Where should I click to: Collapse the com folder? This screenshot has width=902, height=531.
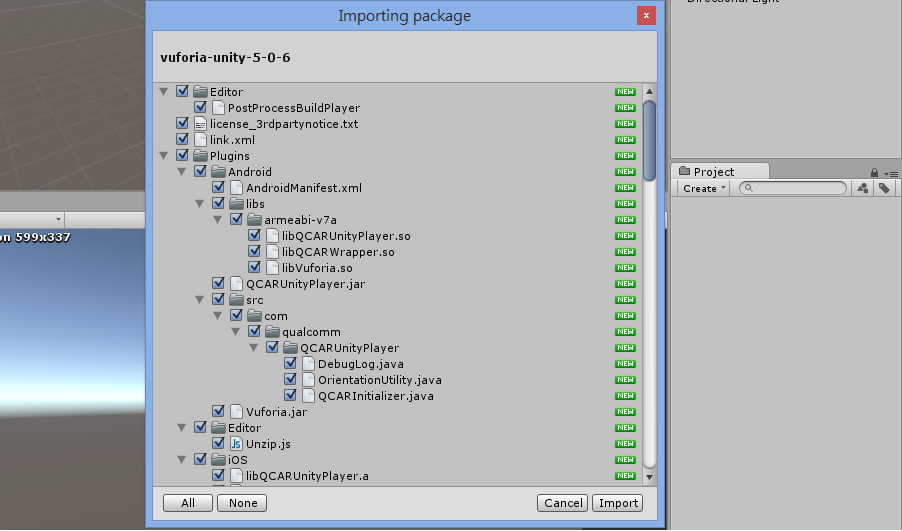tap(218, 316)
